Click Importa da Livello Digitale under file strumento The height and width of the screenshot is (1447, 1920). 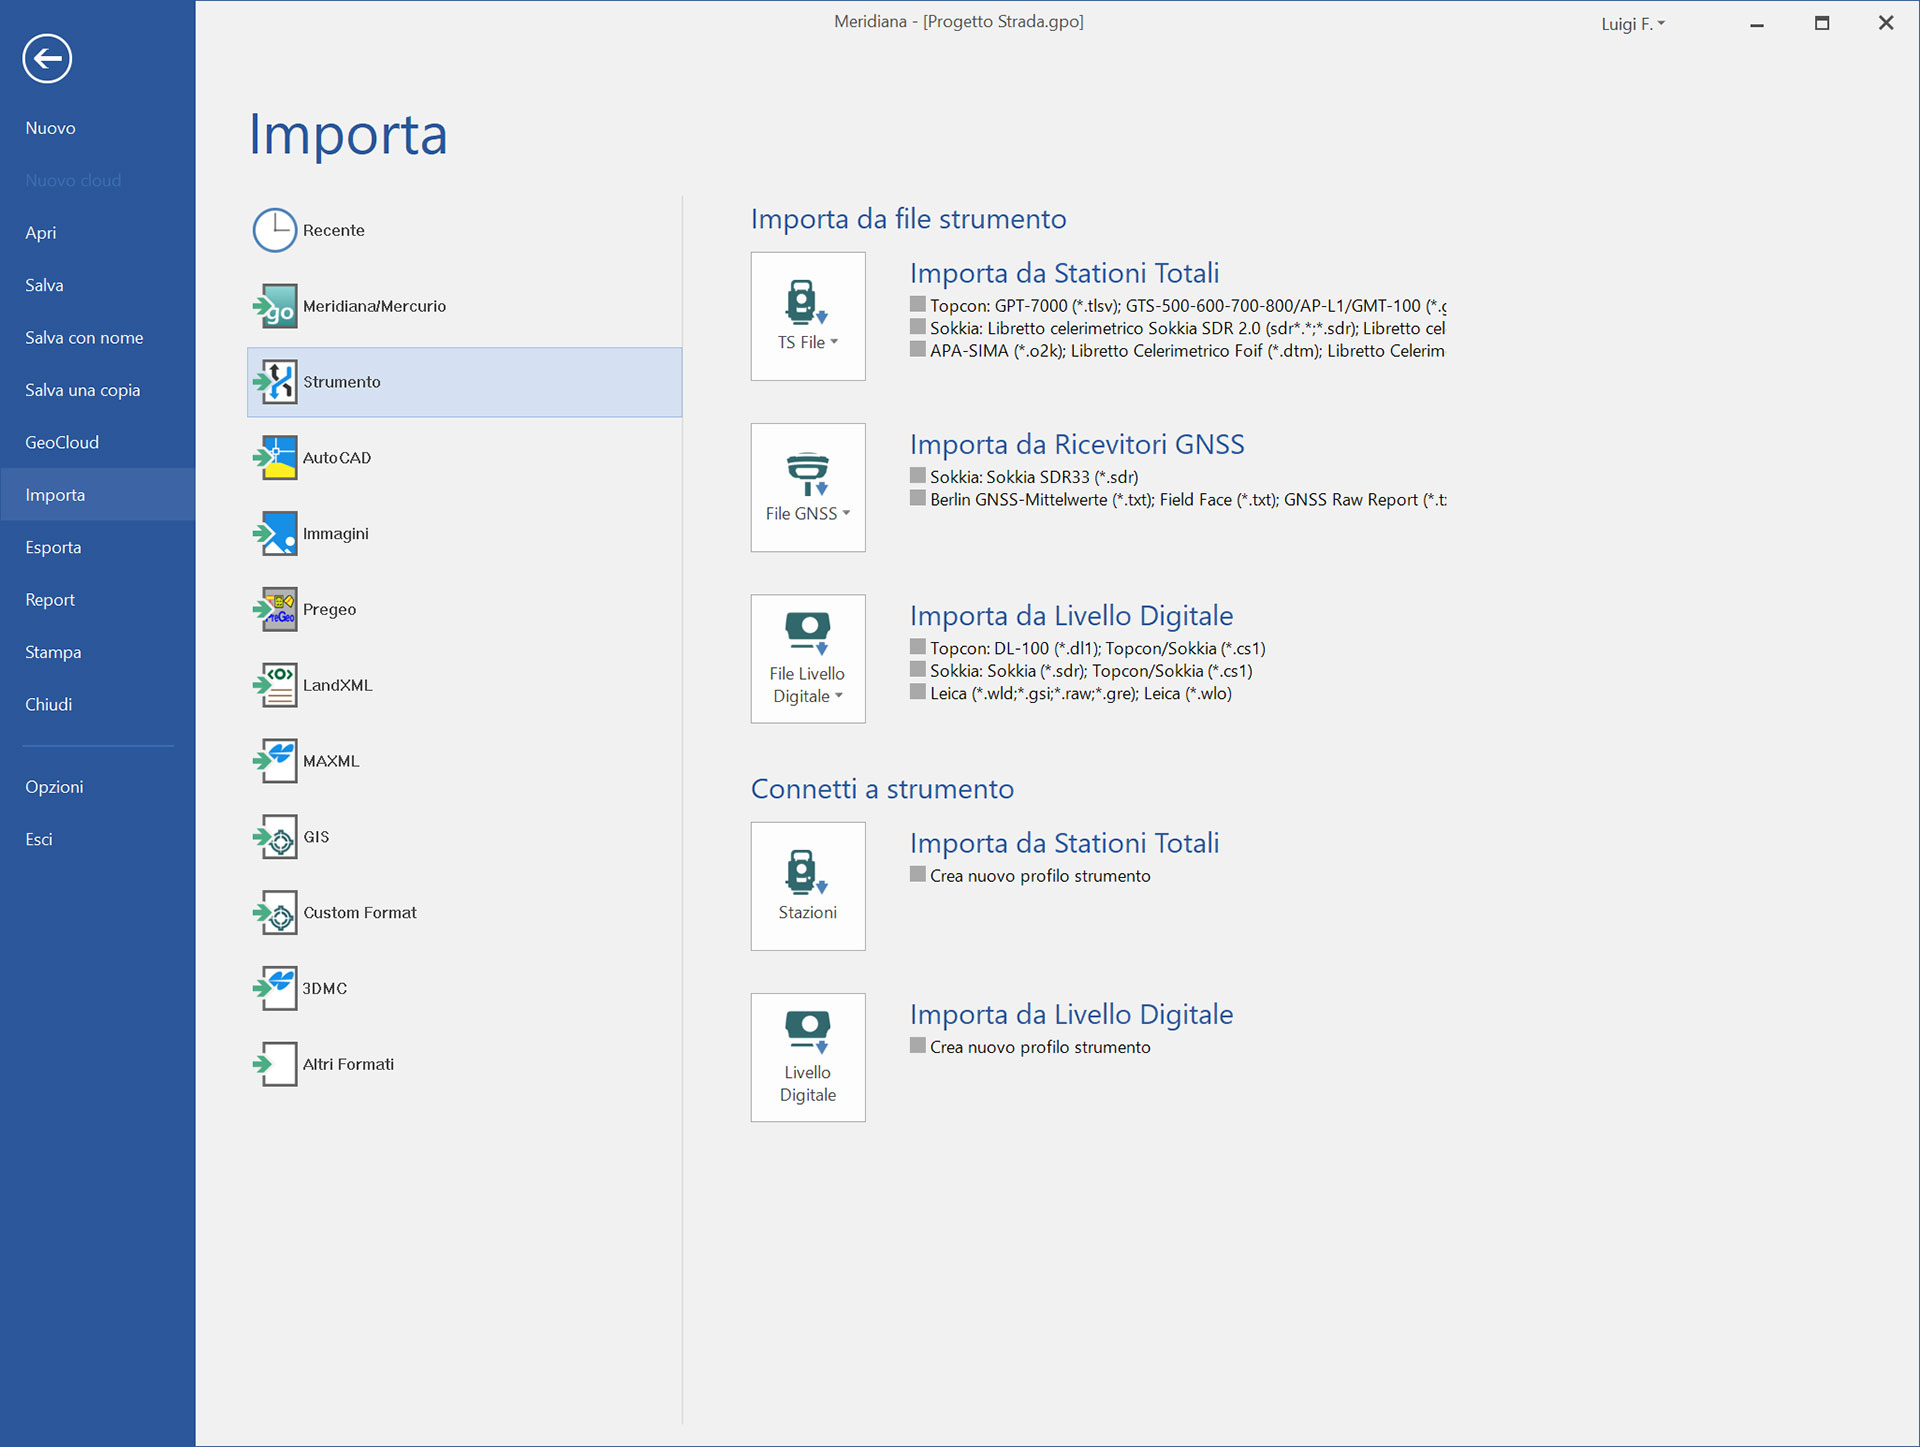point(1072,616)
